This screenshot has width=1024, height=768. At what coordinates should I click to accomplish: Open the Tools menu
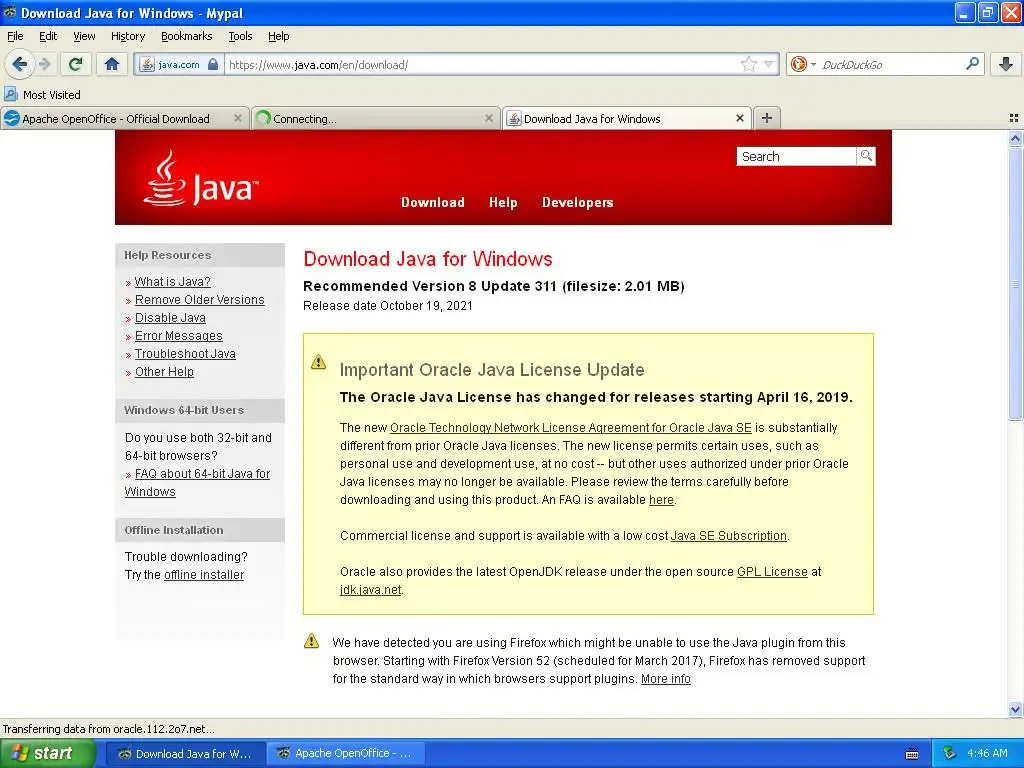pos(240,36)
